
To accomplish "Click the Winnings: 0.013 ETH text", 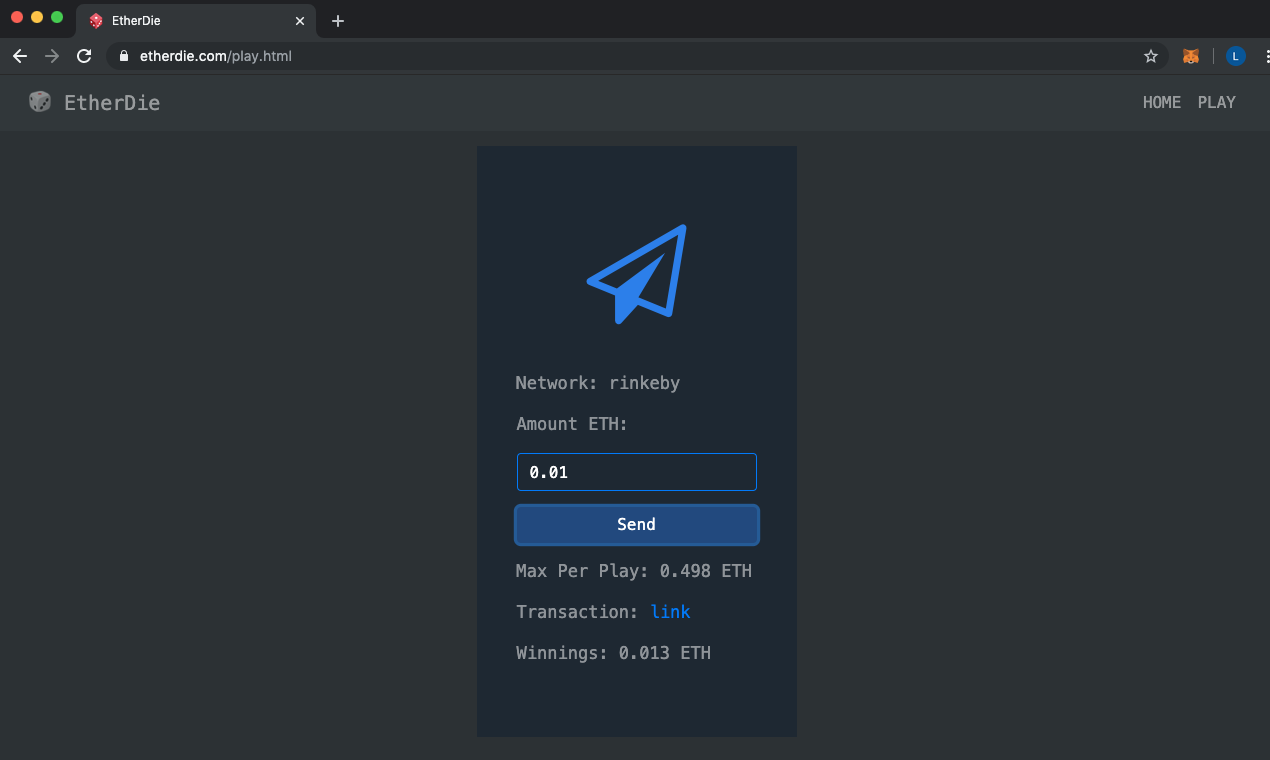I will [613, 653].
